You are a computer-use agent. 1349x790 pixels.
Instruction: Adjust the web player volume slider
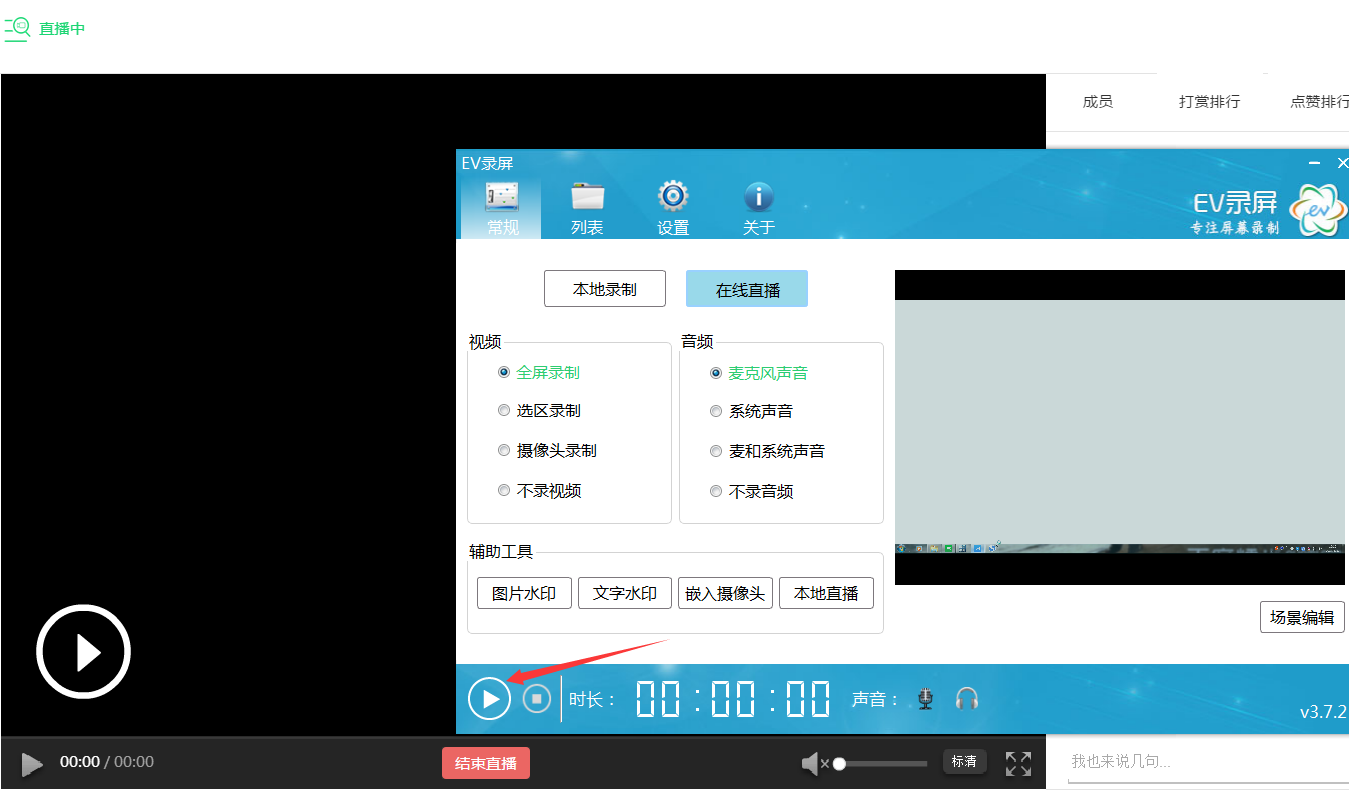point(881,764)
